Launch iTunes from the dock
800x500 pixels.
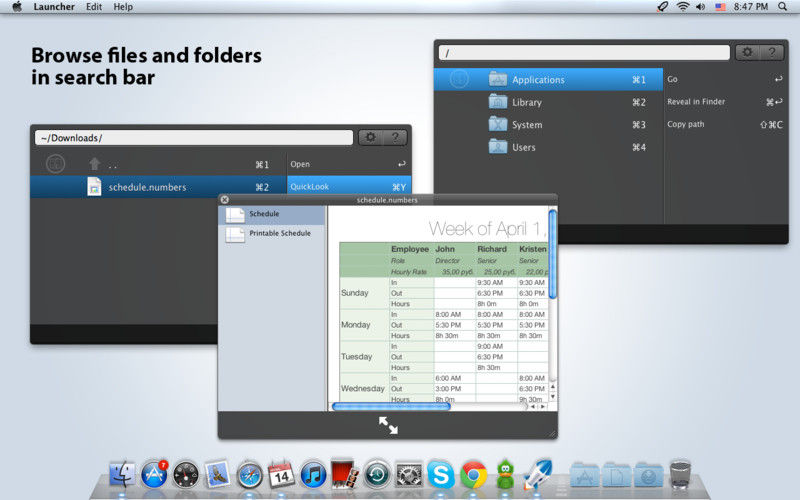[313, 476]
